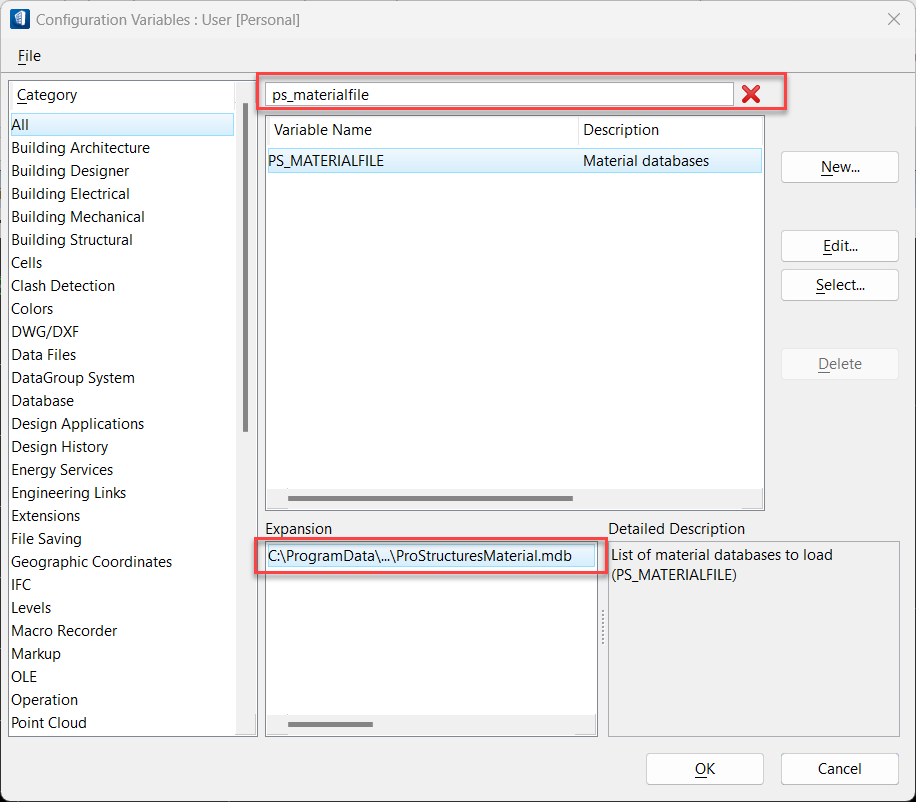Select the Engineering Links category
This screenshot has height=802, width=916.
point(68,493)
